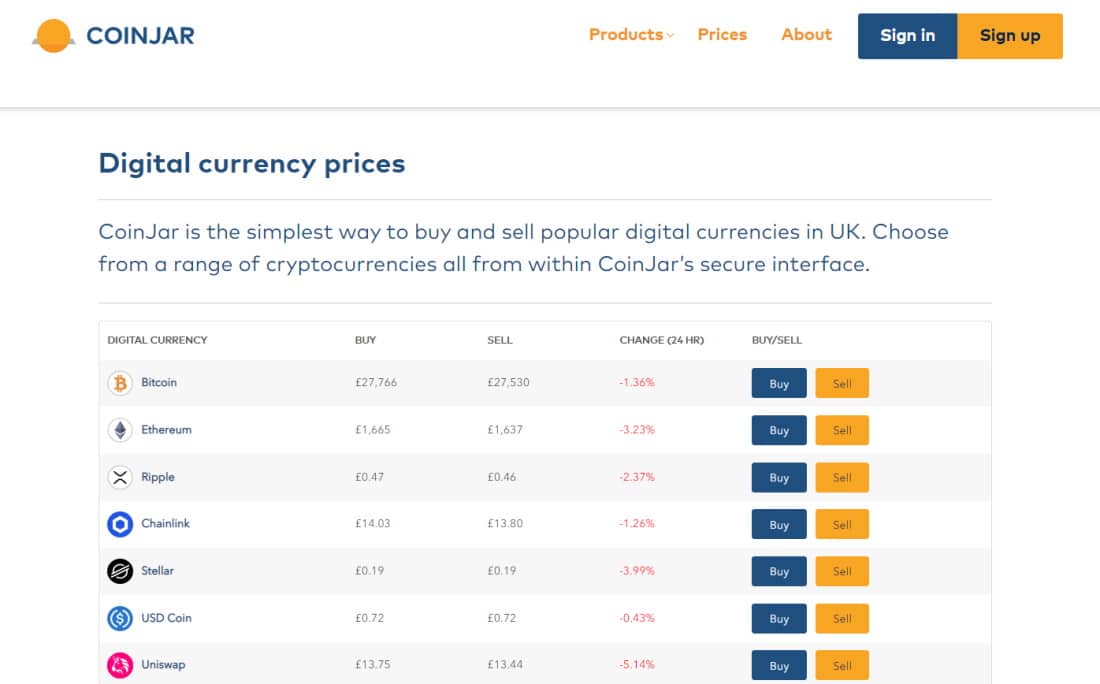The width and height of the screenshot is (1100, 684).
Task: Click the Change (24 hr) column header
Action: coord(661,340)
